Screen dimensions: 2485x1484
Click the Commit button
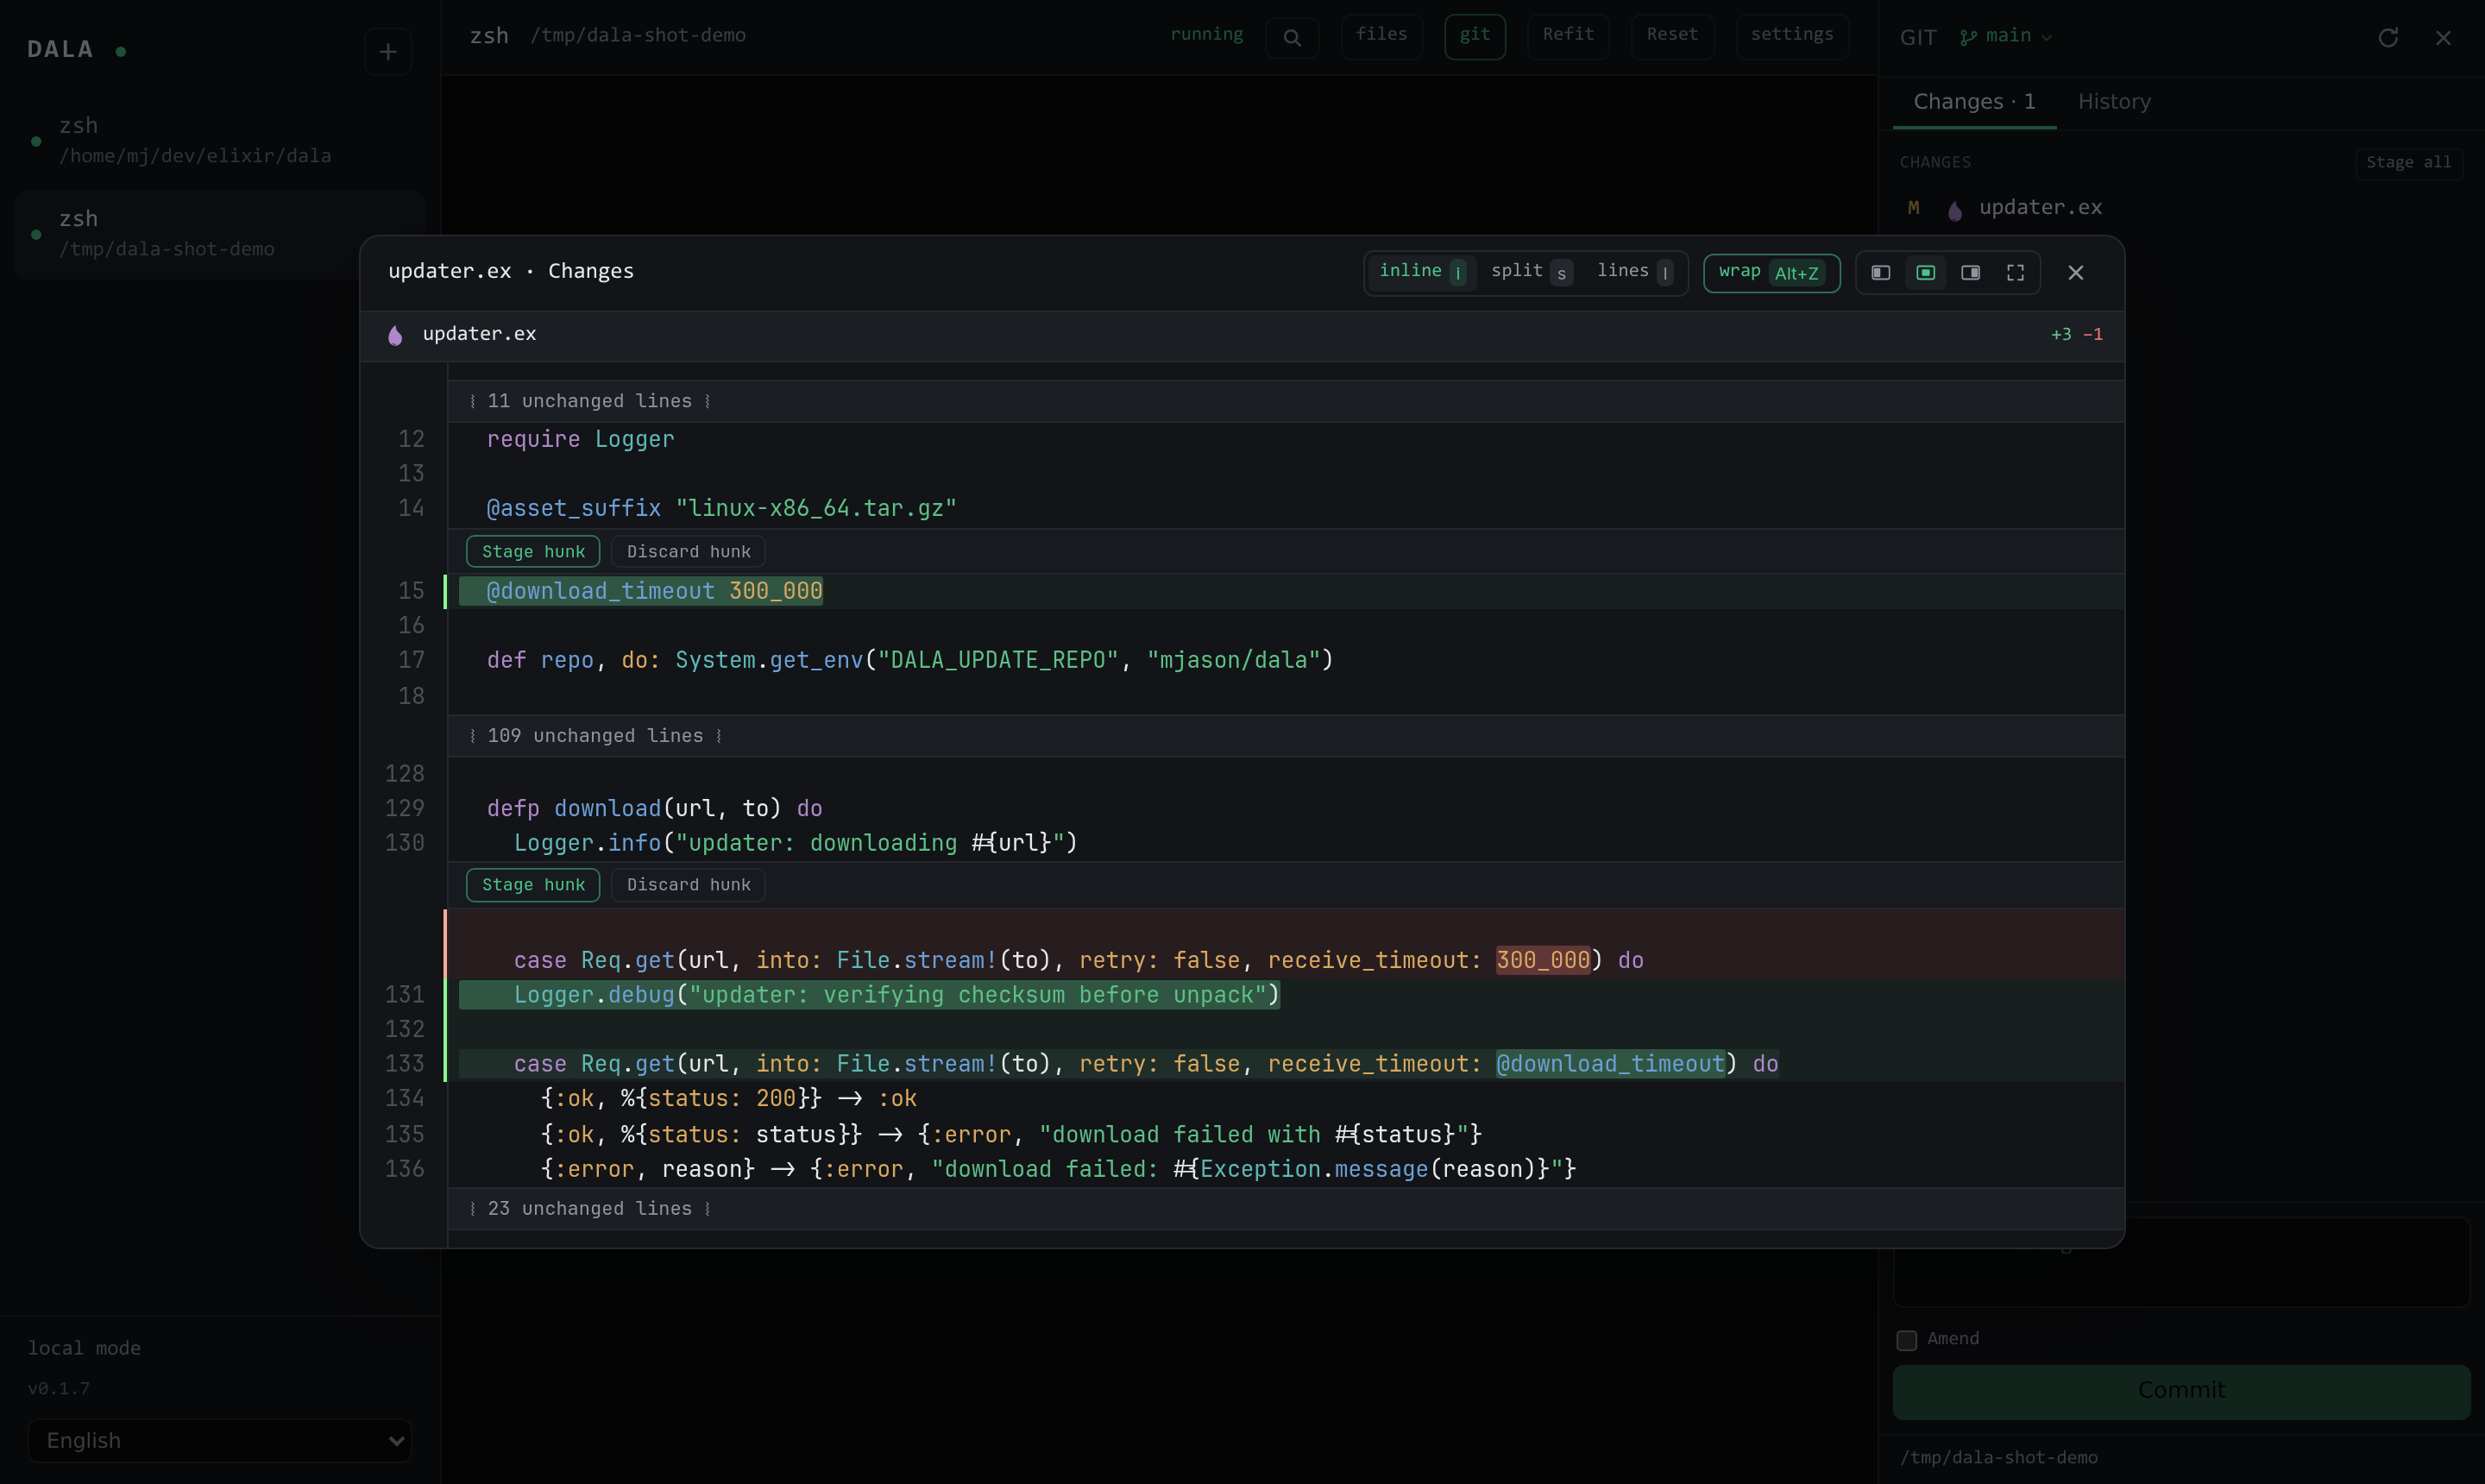[x=2181, y=1391]
